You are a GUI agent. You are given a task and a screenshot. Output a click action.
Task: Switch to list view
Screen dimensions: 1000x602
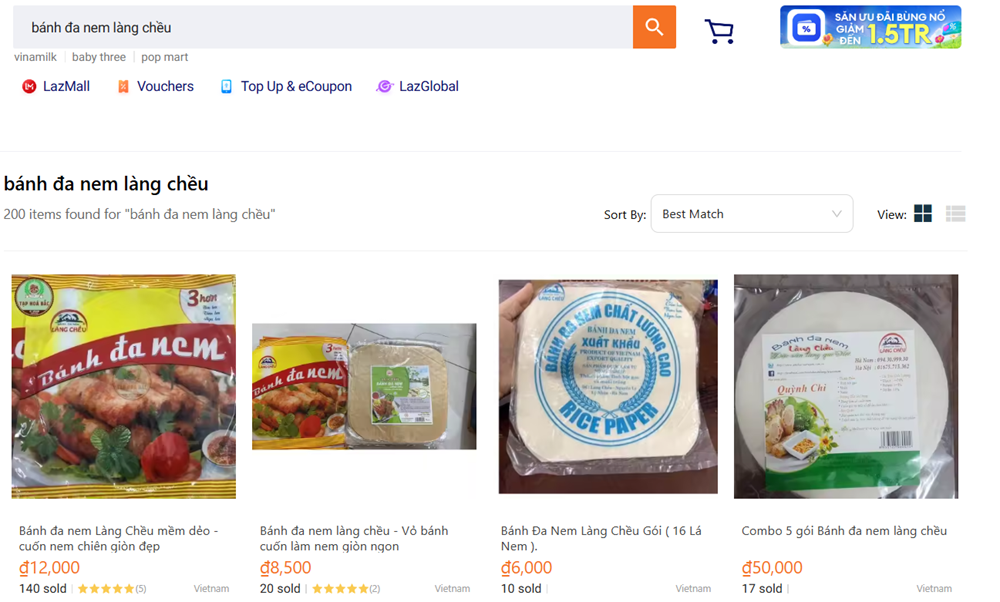coord(955,214)
